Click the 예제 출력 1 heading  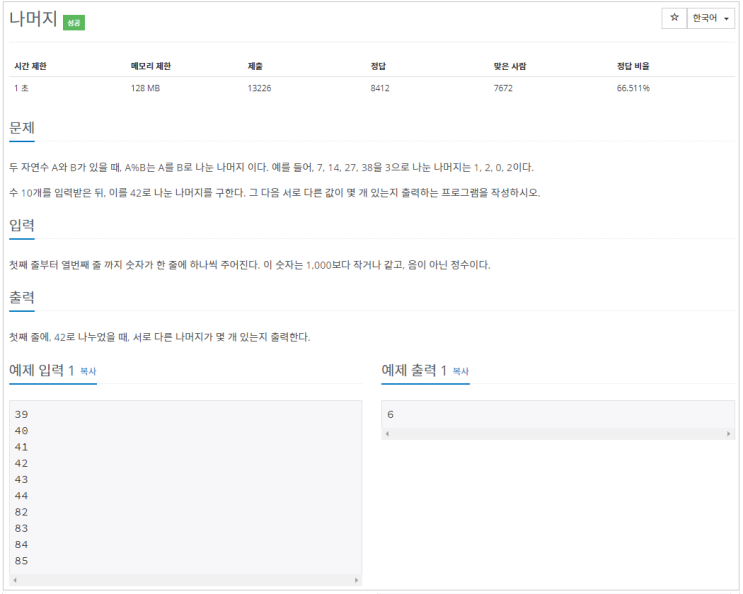[x=414, y=370]
